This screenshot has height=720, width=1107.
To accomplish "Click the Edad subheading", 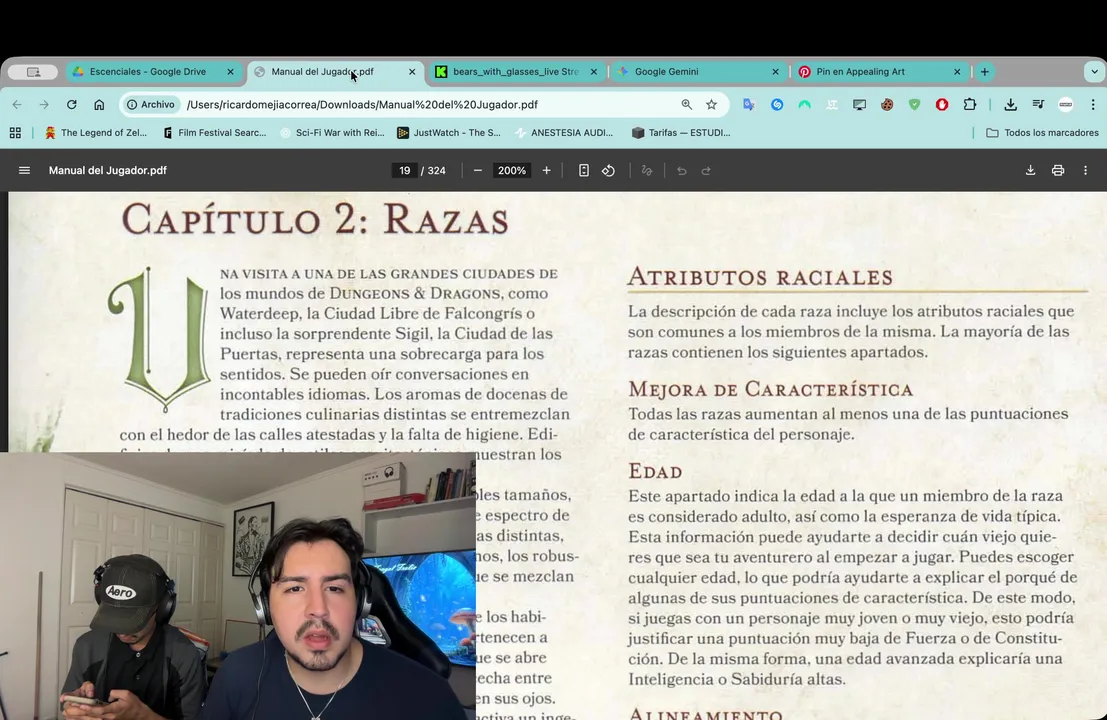I will [655, 471].
